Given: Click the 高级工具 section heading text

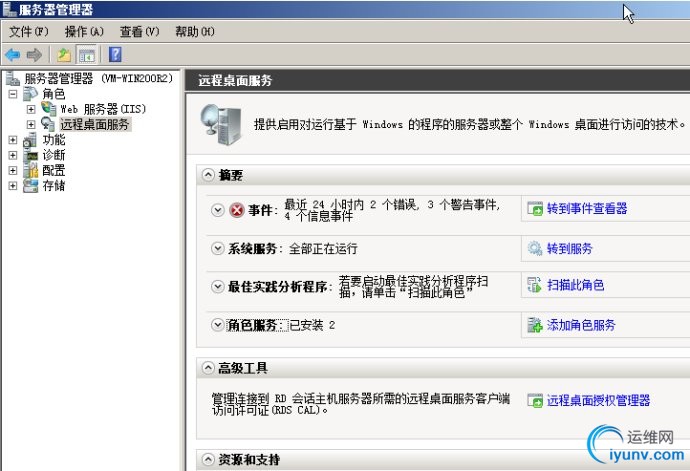Looking at the screenshot, I should [x=242, y=368].
